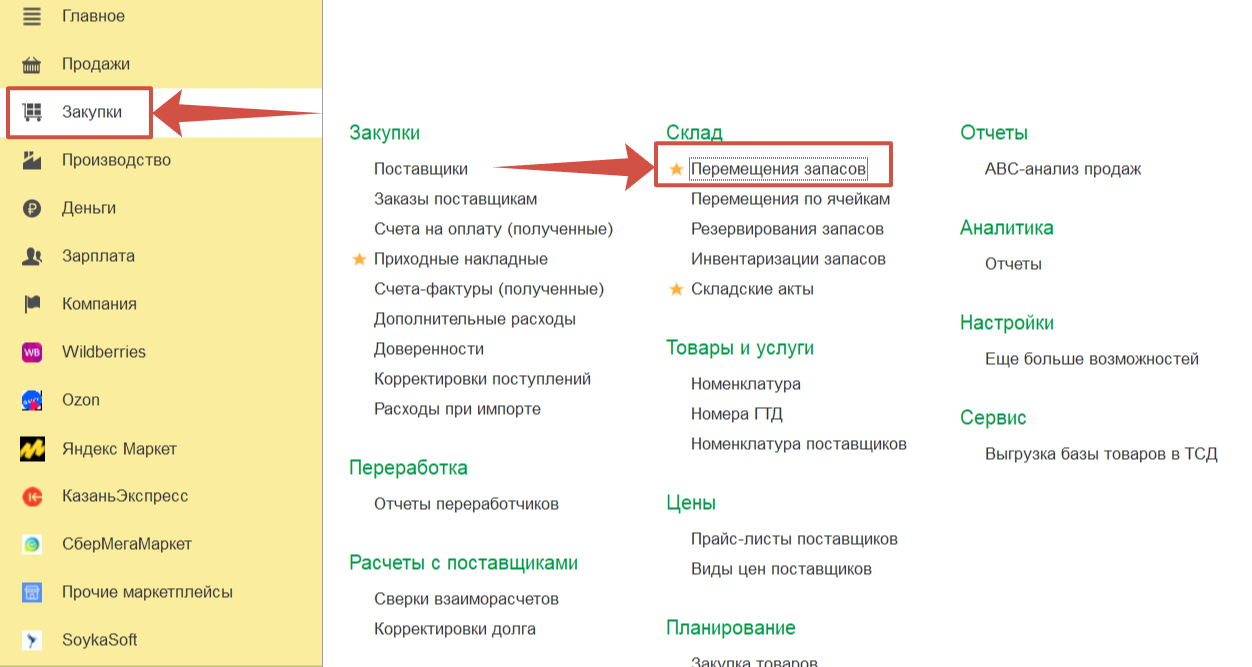Open Номенклатура under Товары и услуги
This screenshot has height=667, width=1252.
click(746, 384)
